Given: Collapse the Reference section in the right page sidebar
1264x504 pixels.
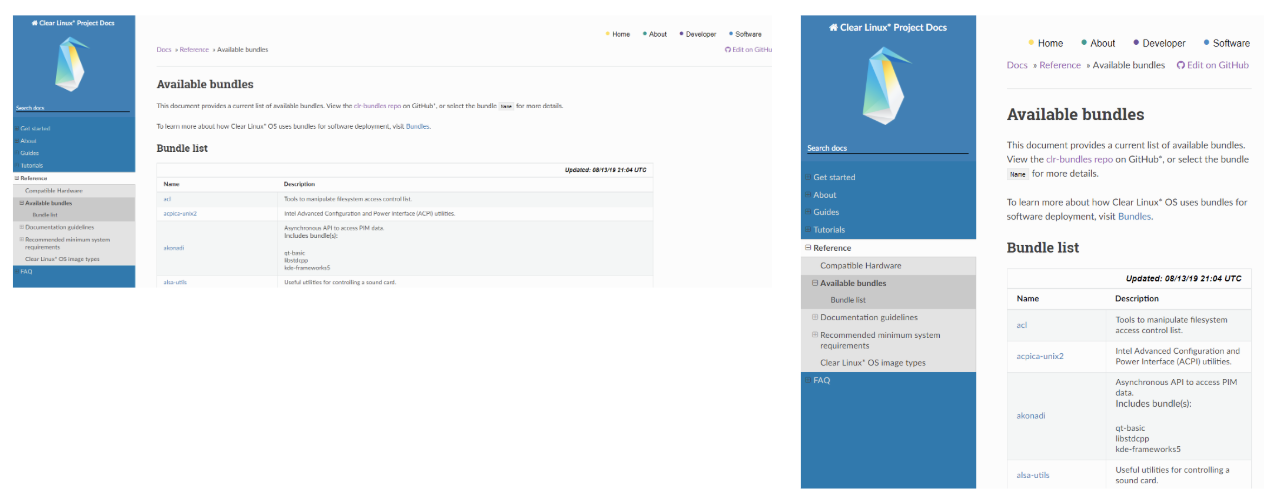Looking at the screenshot, I should tap(808, 248).
